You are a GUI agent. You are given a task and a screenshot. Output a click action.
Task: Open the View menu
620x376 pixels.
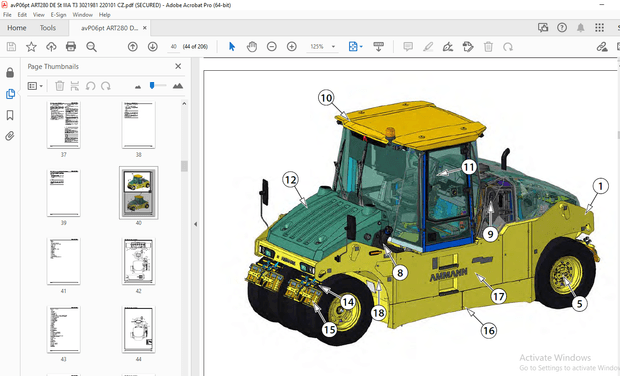click(38, 15)
